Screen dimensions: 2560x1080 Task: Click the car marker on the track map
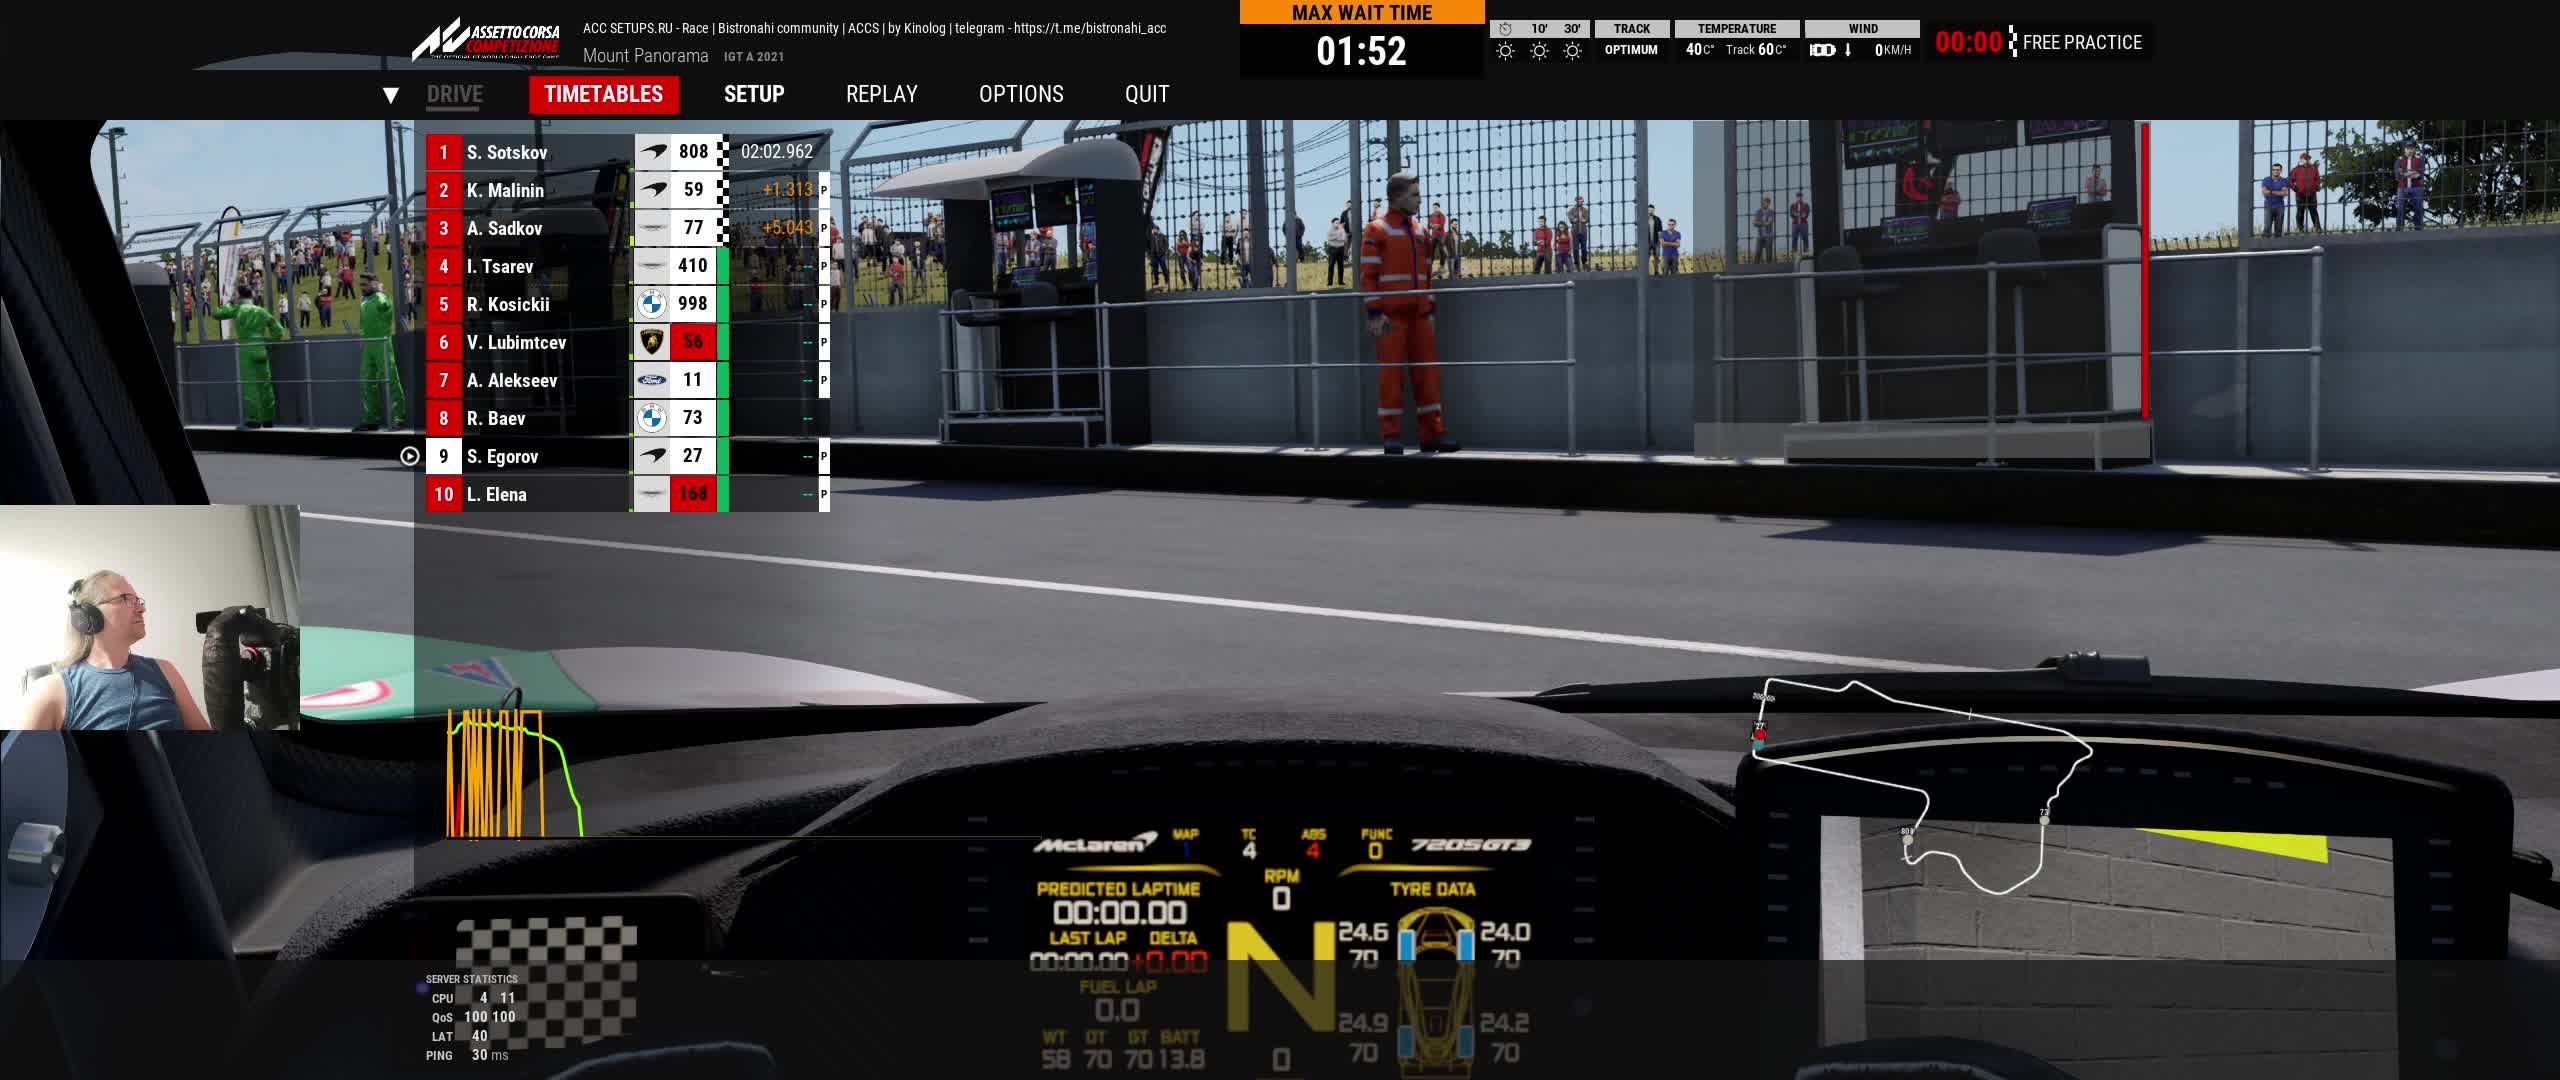[x=1759, y=736]
